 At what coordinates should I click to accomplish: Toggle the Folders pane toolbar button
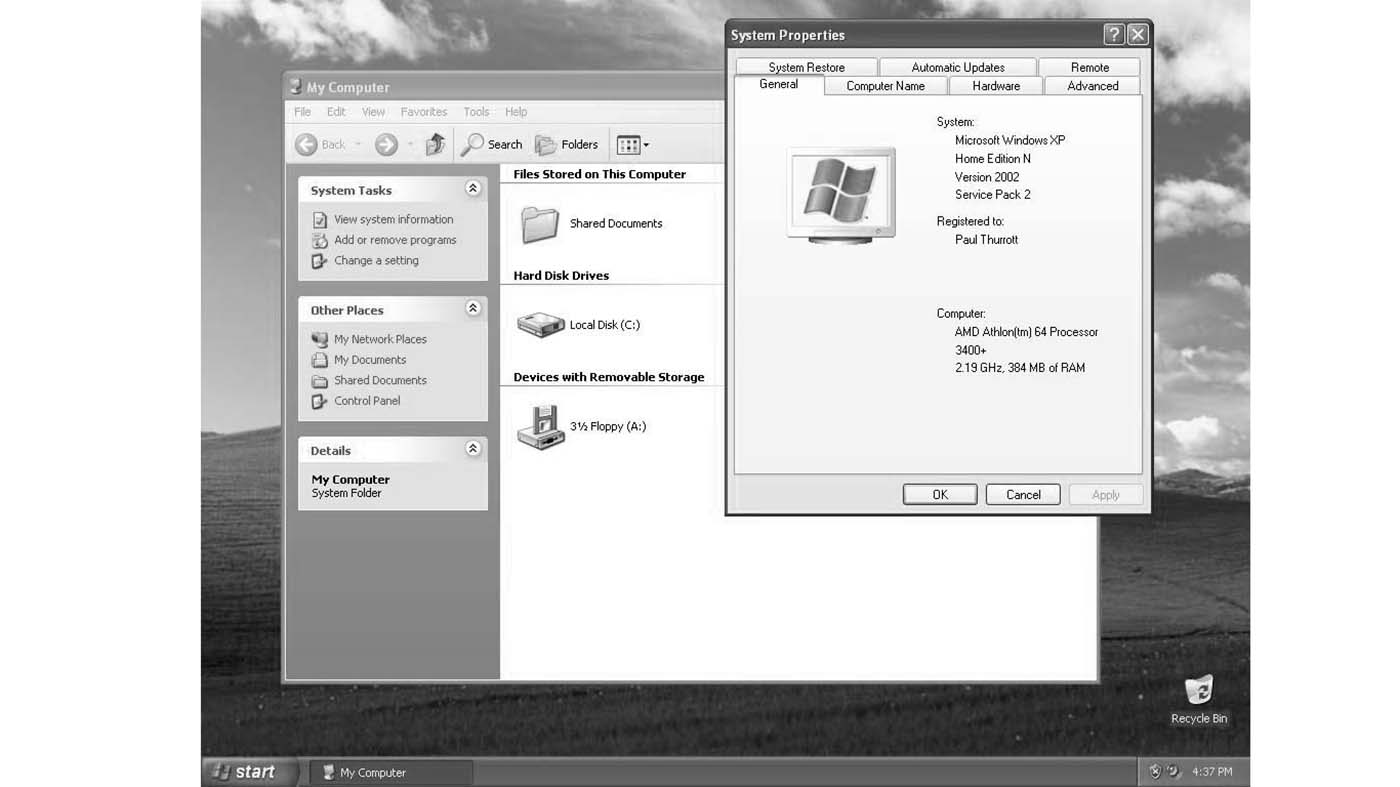566,145
